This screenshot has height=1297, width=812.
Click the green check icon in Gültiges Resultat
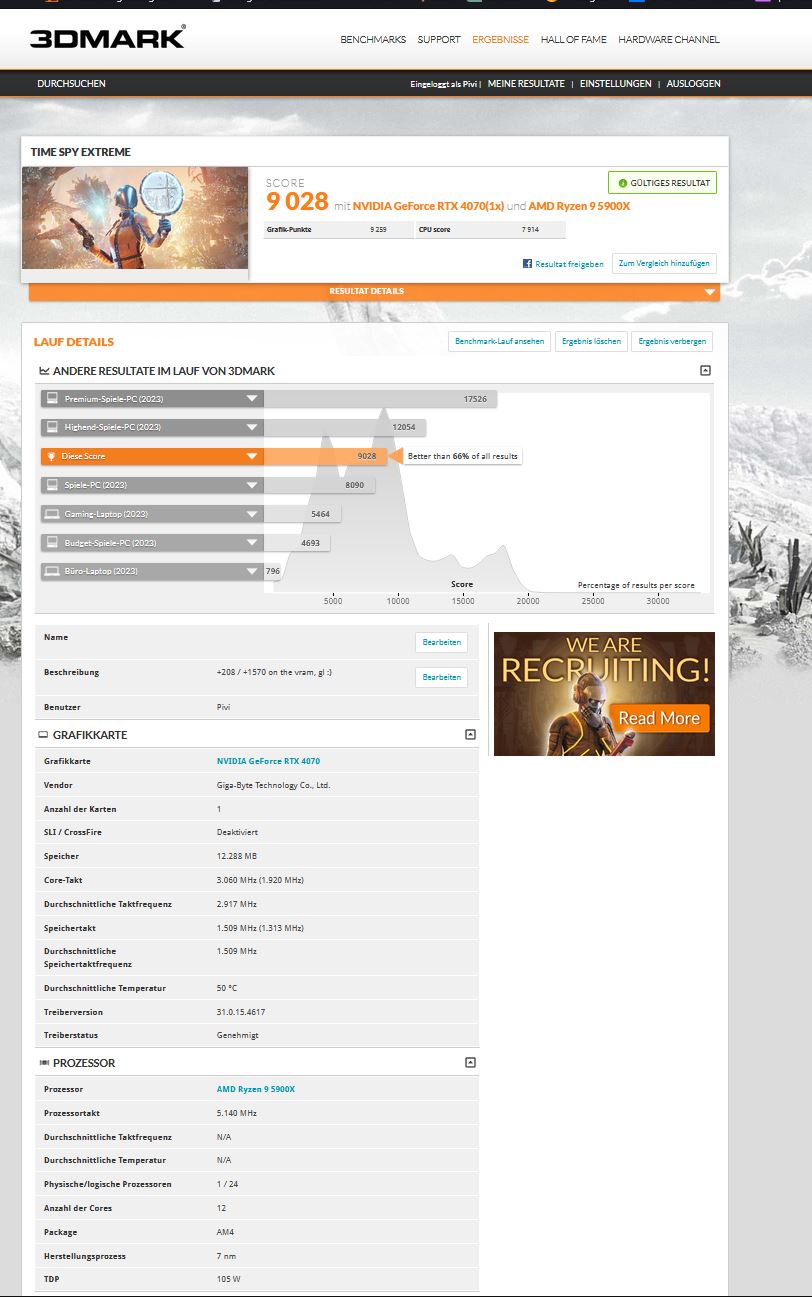click(622, 183)
